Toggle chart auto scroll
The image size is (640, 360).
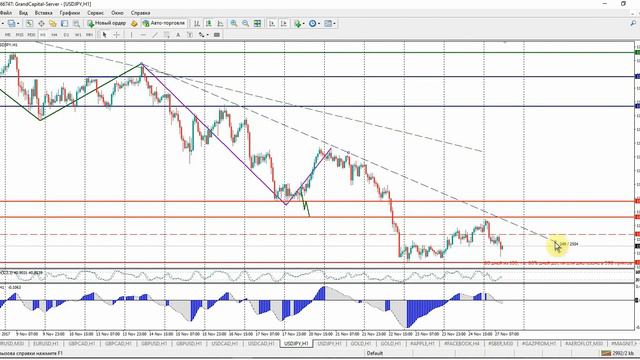(x=271, y=24)
